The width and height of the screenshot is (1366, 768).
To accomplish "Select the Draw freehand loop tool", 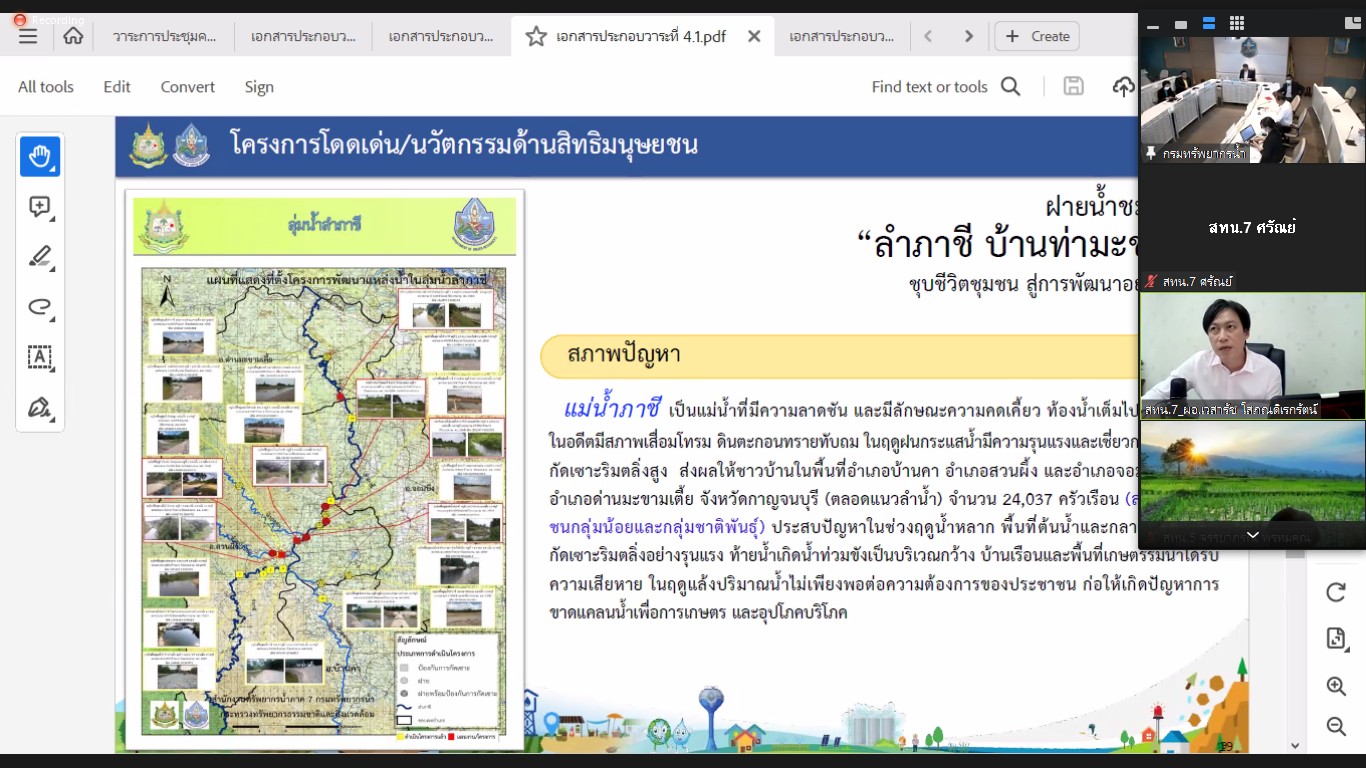I will [x=40, y=307].
